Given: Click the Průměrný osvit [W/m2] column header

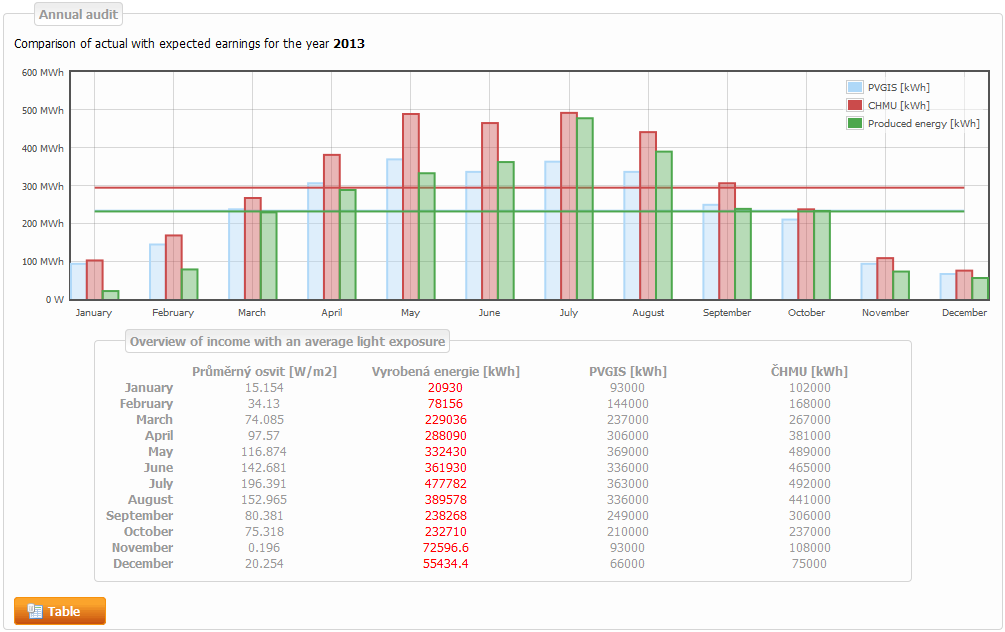Looking at the screenshot, I should (x=264, y=372).
